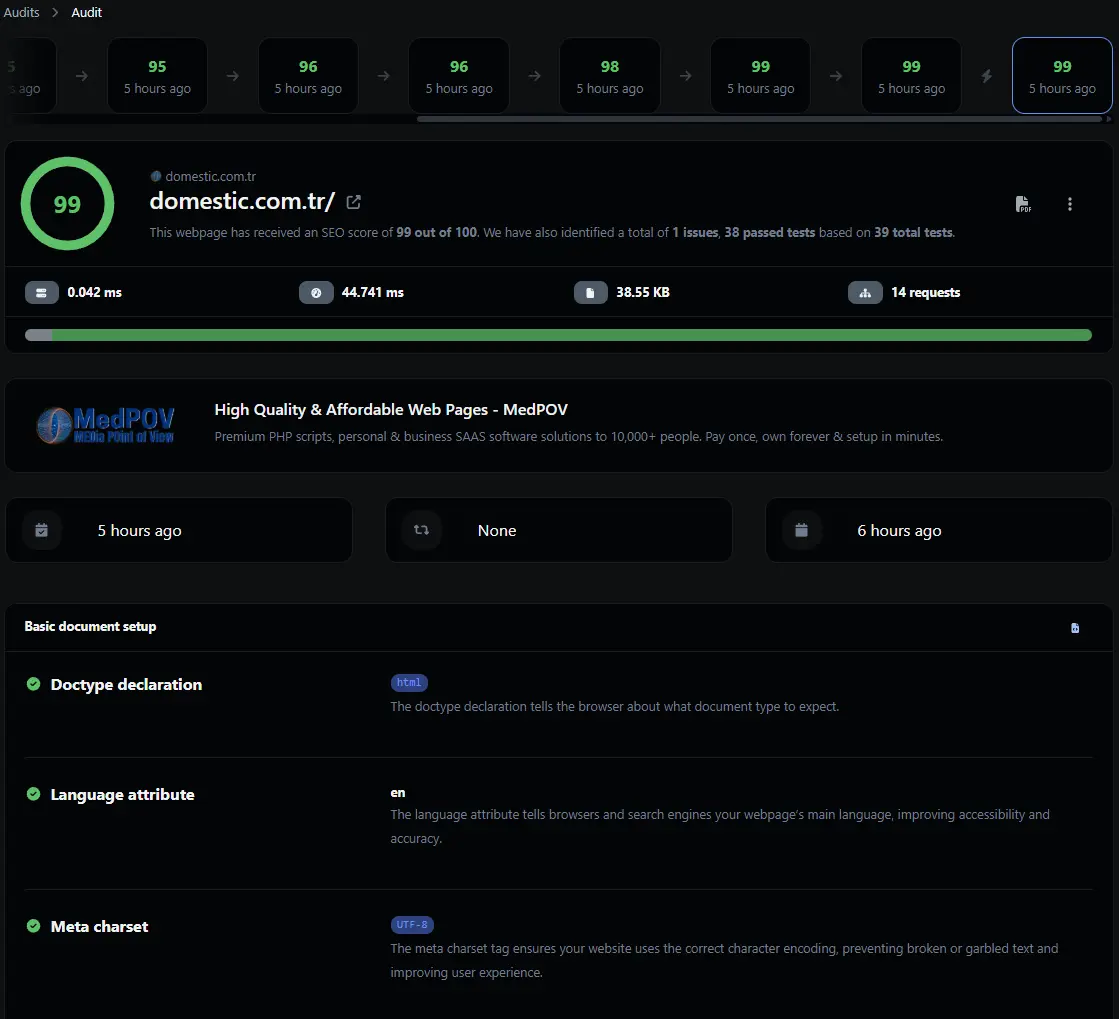Export the audit report as PDF
The height and width of the screenshot is (1019, 1119).
point(1023,203)
